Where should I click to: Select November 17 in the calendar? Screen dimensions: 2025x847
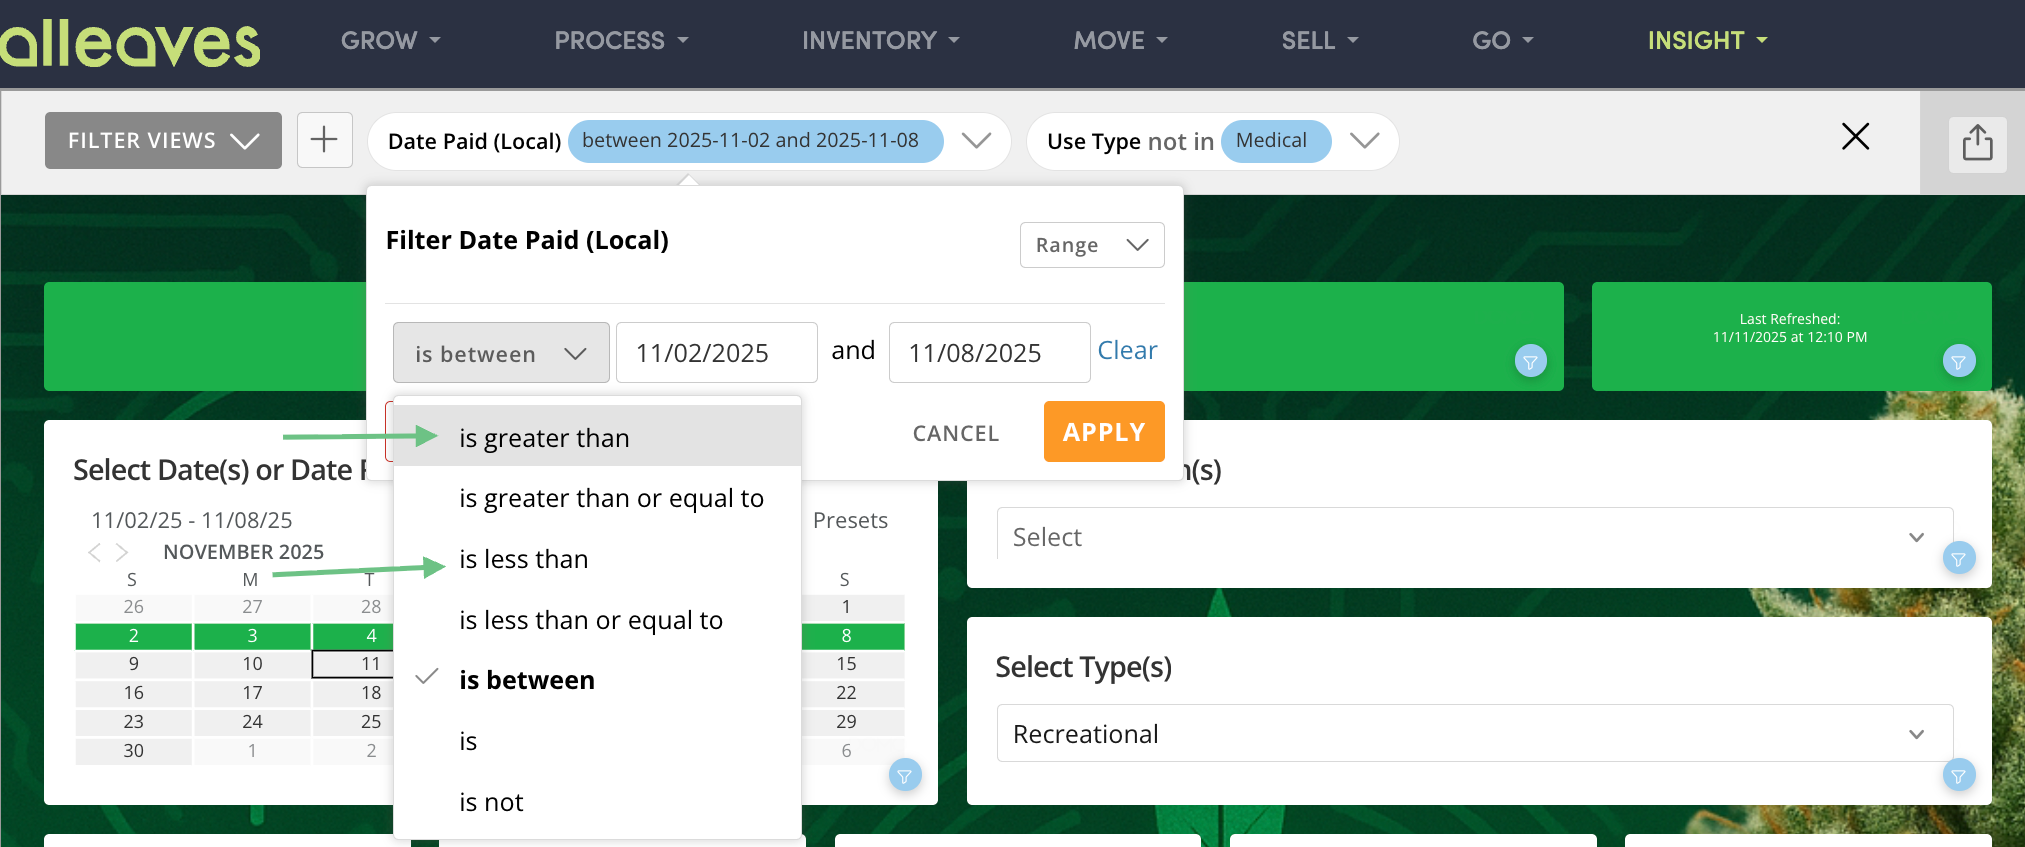(x=252, y=693)
